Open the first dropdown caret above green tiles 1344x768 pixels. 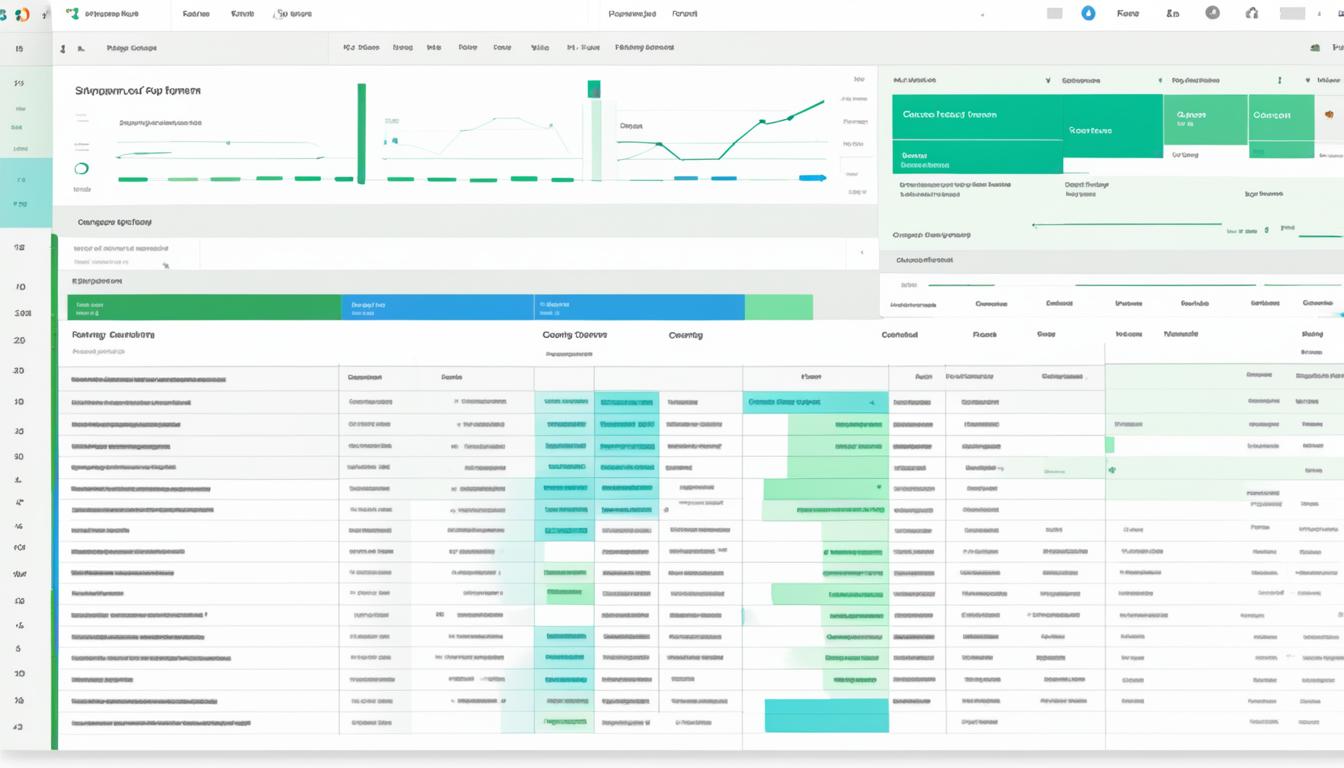click(x=1047, y=79)
